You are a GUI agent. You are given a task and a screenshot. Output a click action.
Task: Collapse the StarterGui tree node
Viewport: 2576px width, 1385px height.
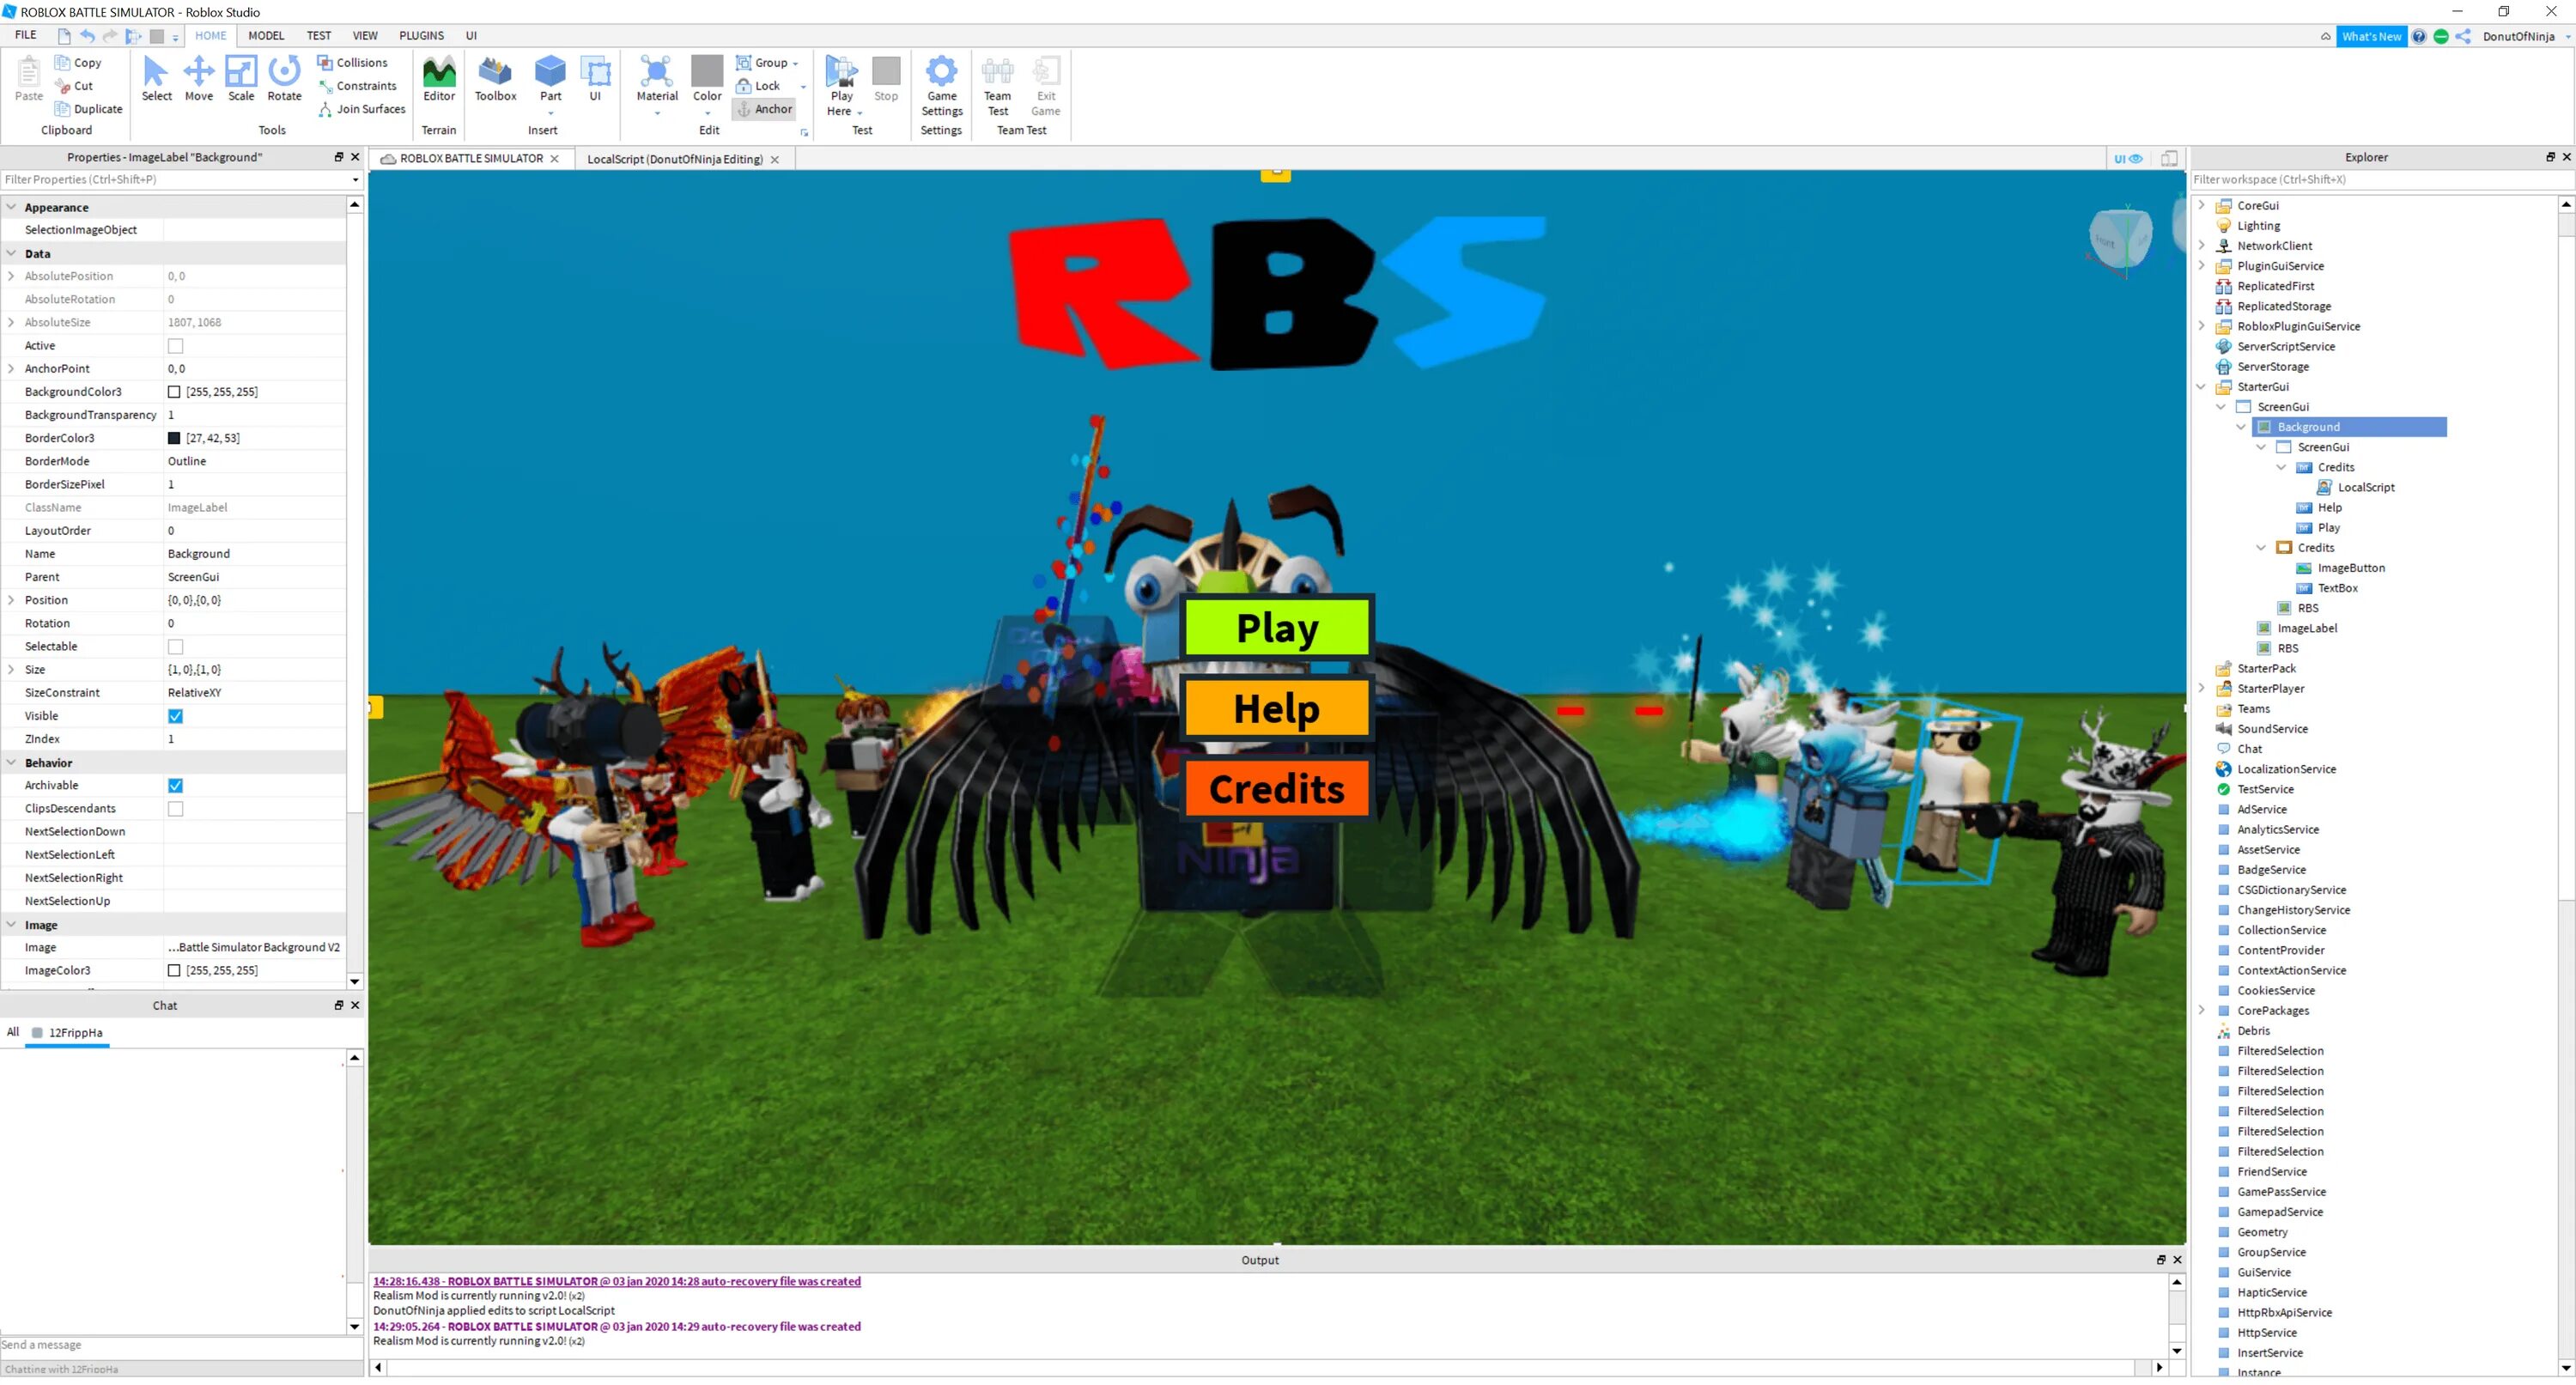coord(2200,387)
